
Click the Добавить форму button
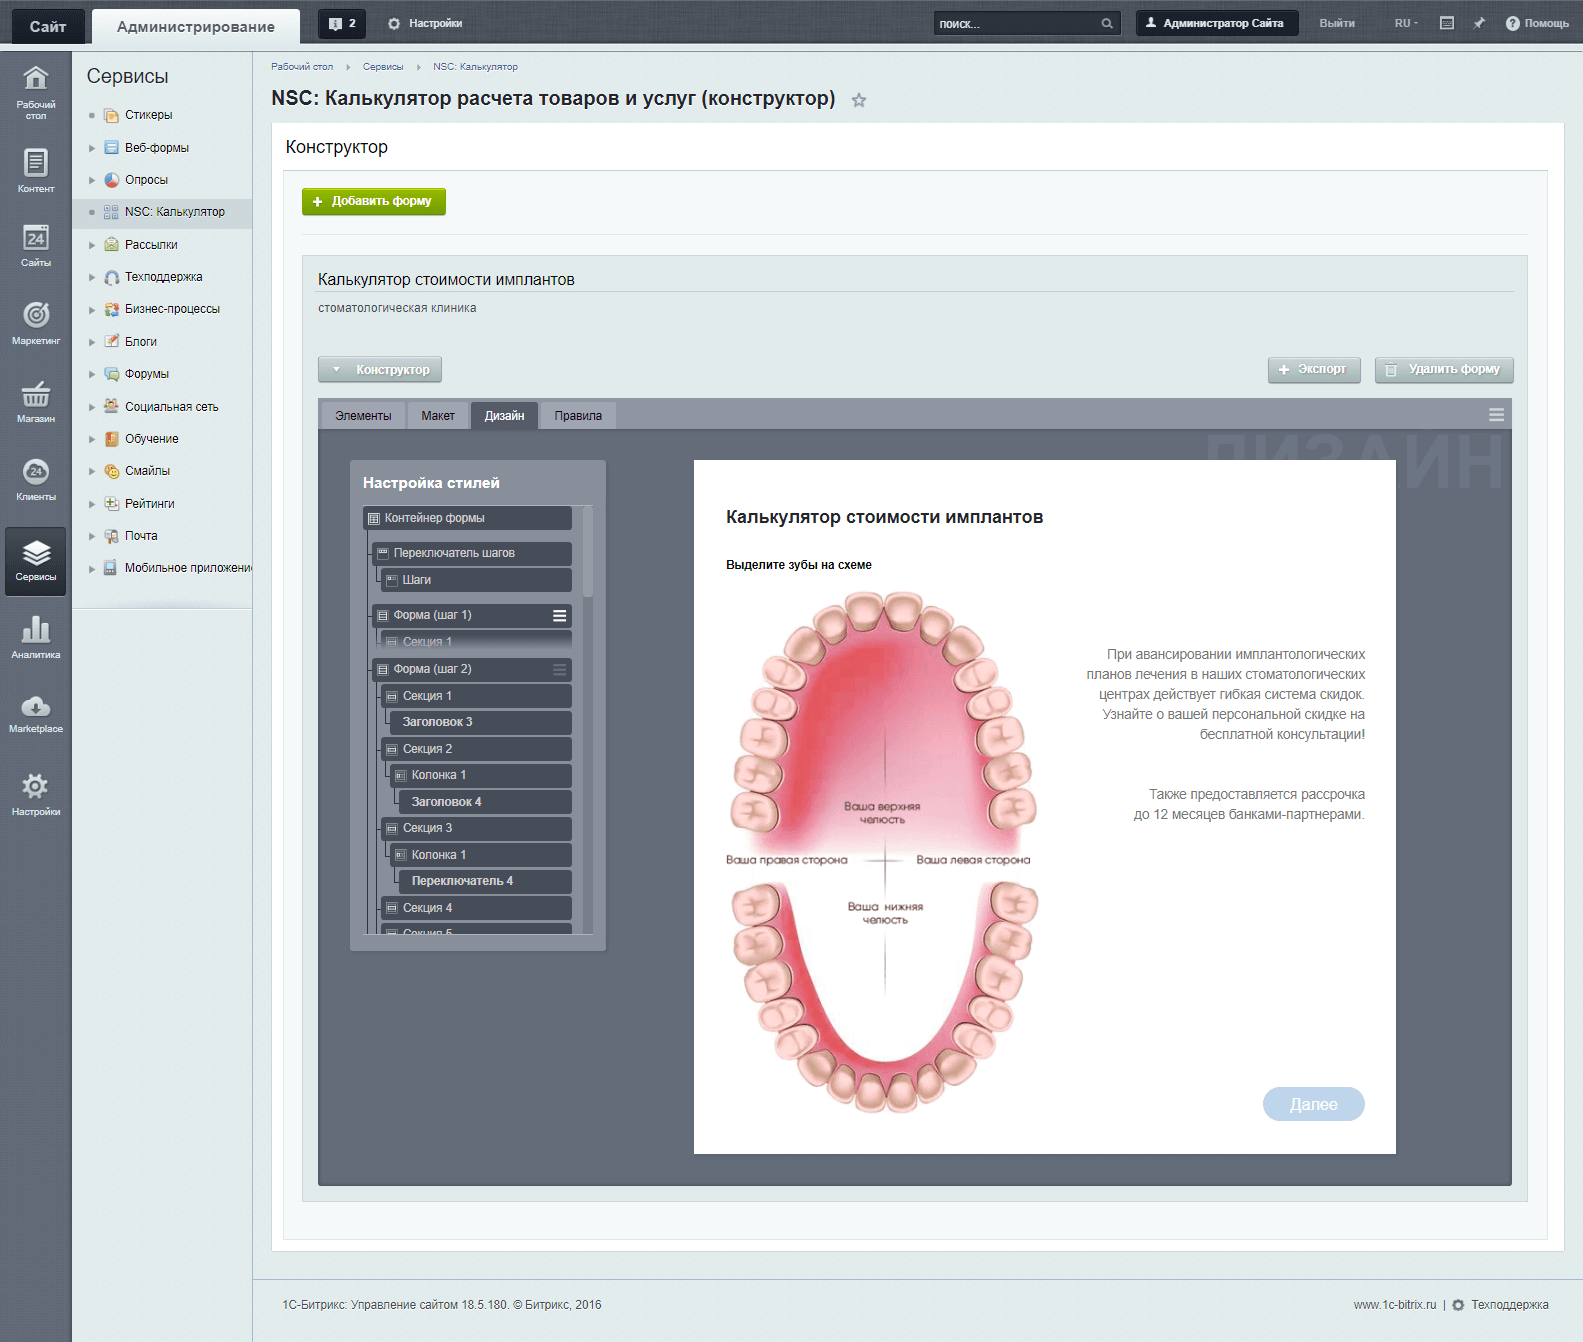click(x=374, y=201)
